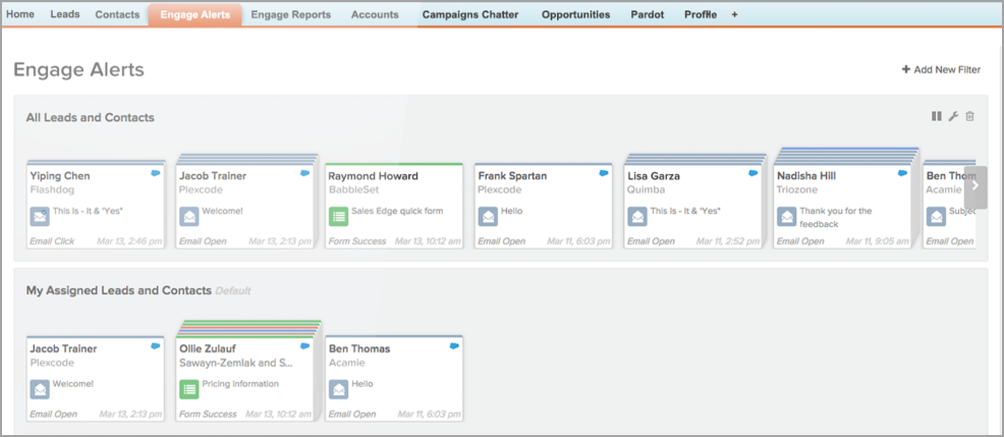Open Raymond Howard's name link
Screen dimensions: 1004x437
373,176
